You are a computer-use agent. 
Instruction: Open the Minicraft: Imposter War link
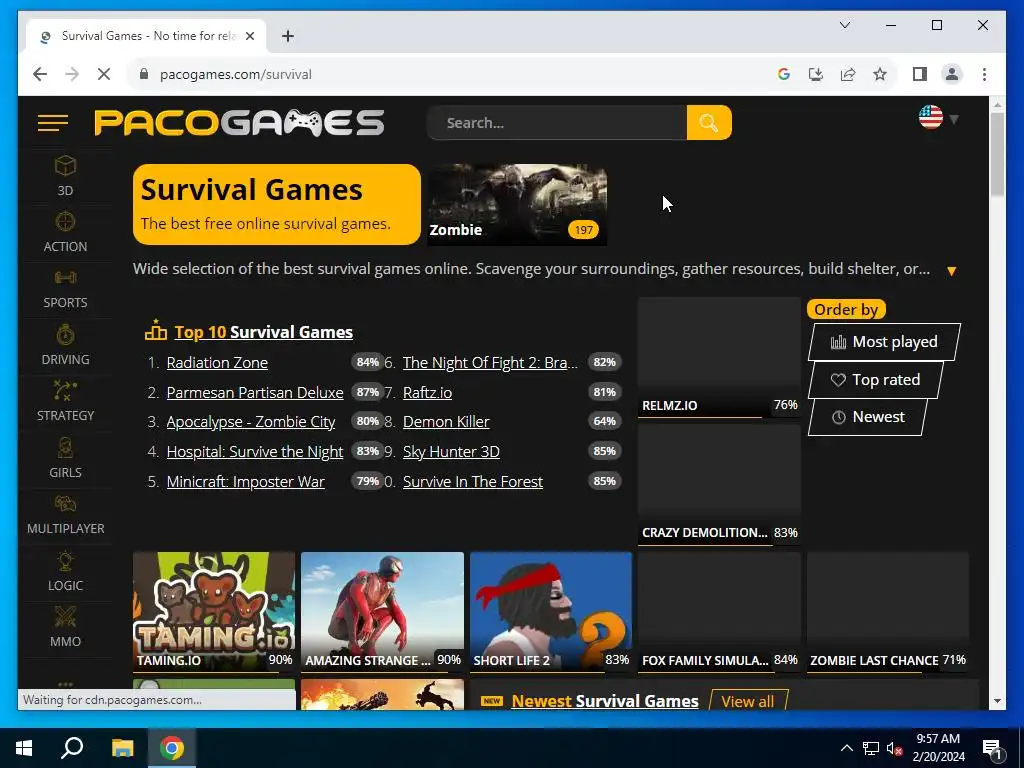coord(246,482)
